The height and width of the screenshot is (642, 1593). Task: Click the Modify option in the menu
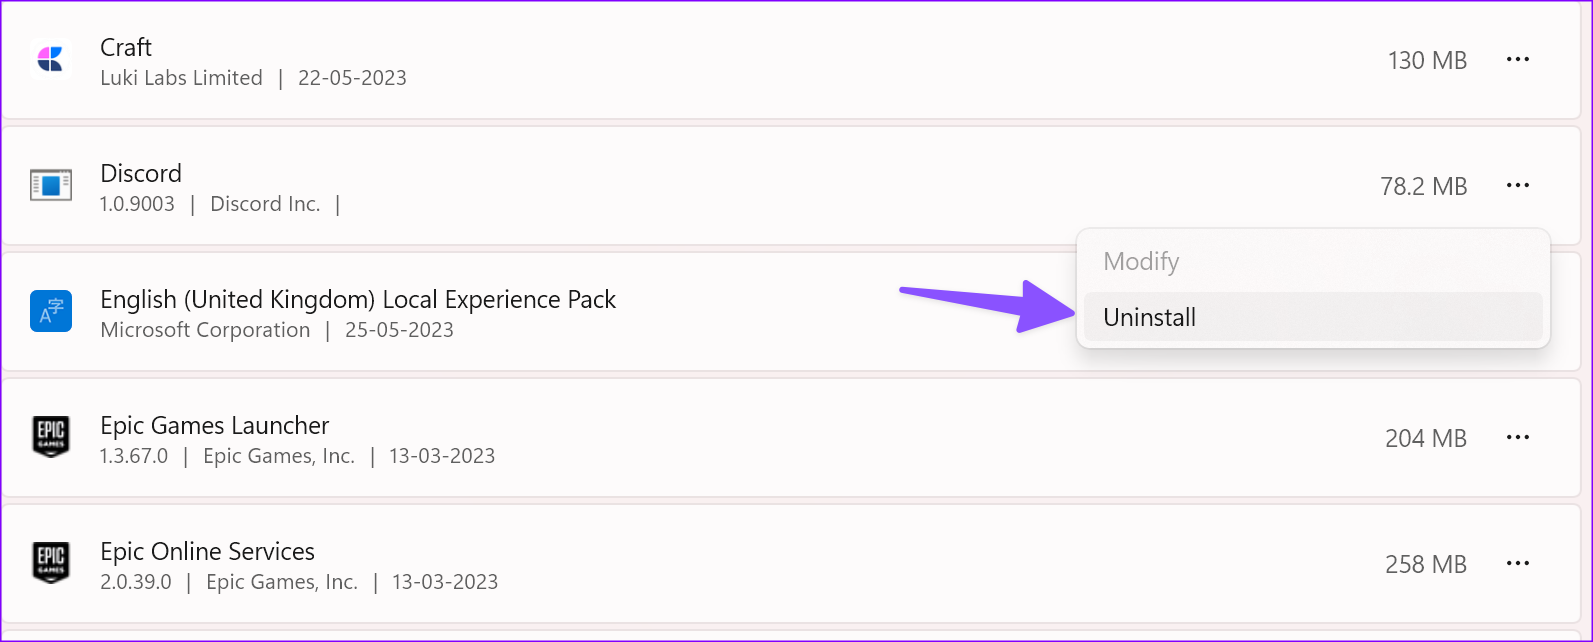[1141, 261]
